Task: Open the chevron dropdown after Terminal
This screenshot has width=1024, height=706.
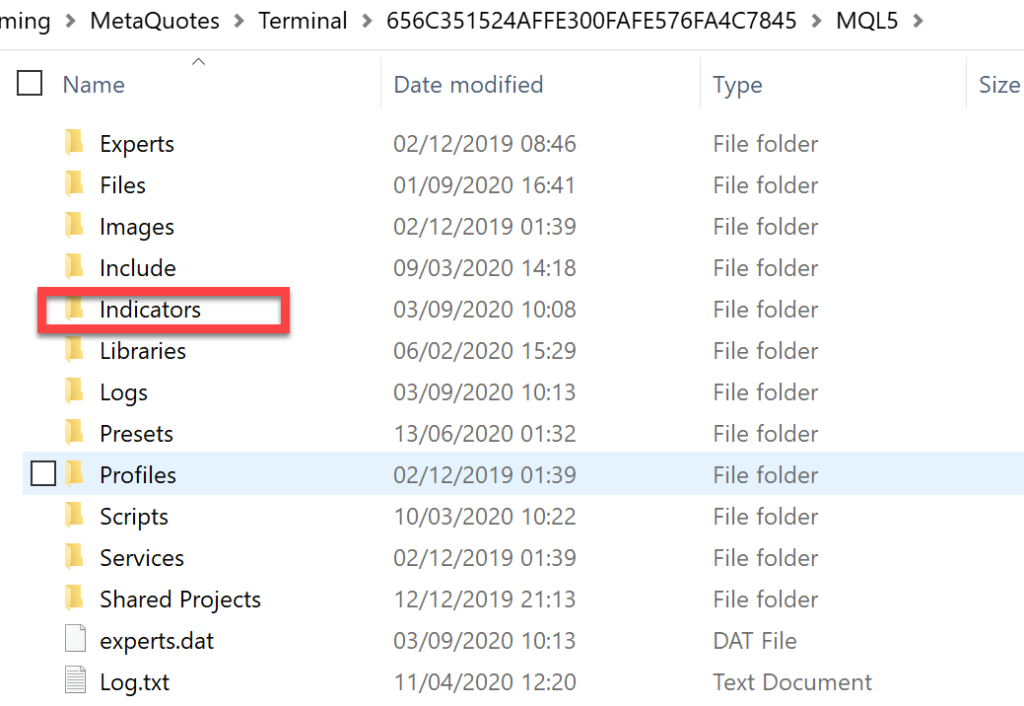Action: 367,21
